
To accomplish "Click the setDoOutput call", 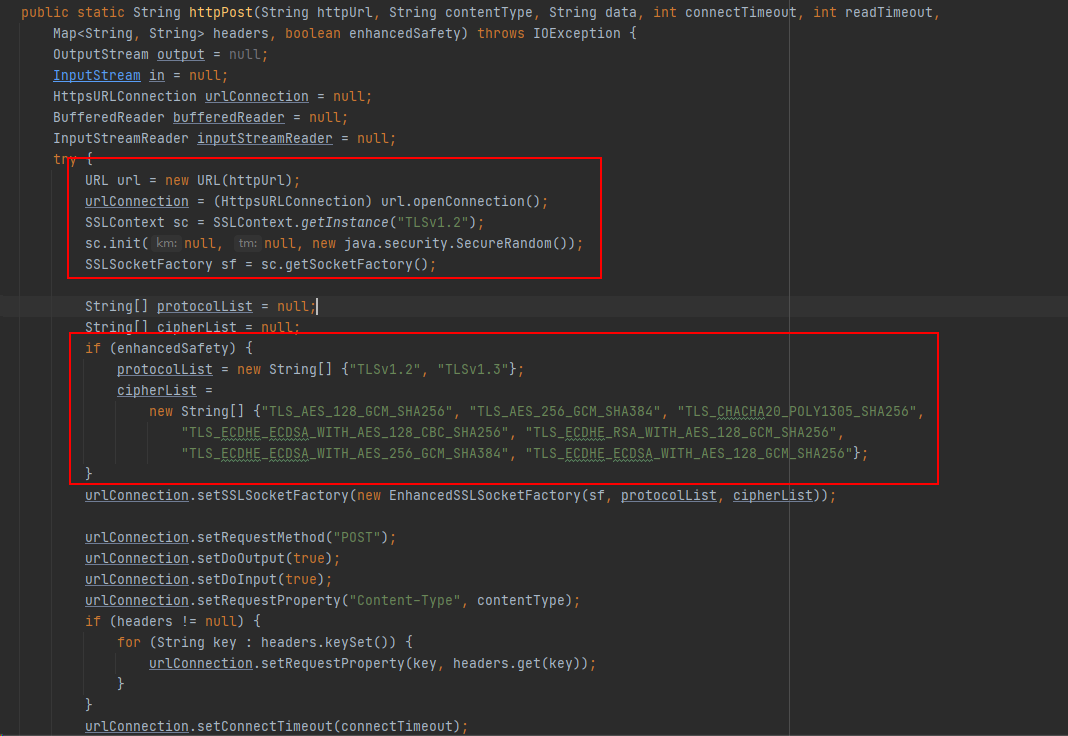I will tap(241, 558).
